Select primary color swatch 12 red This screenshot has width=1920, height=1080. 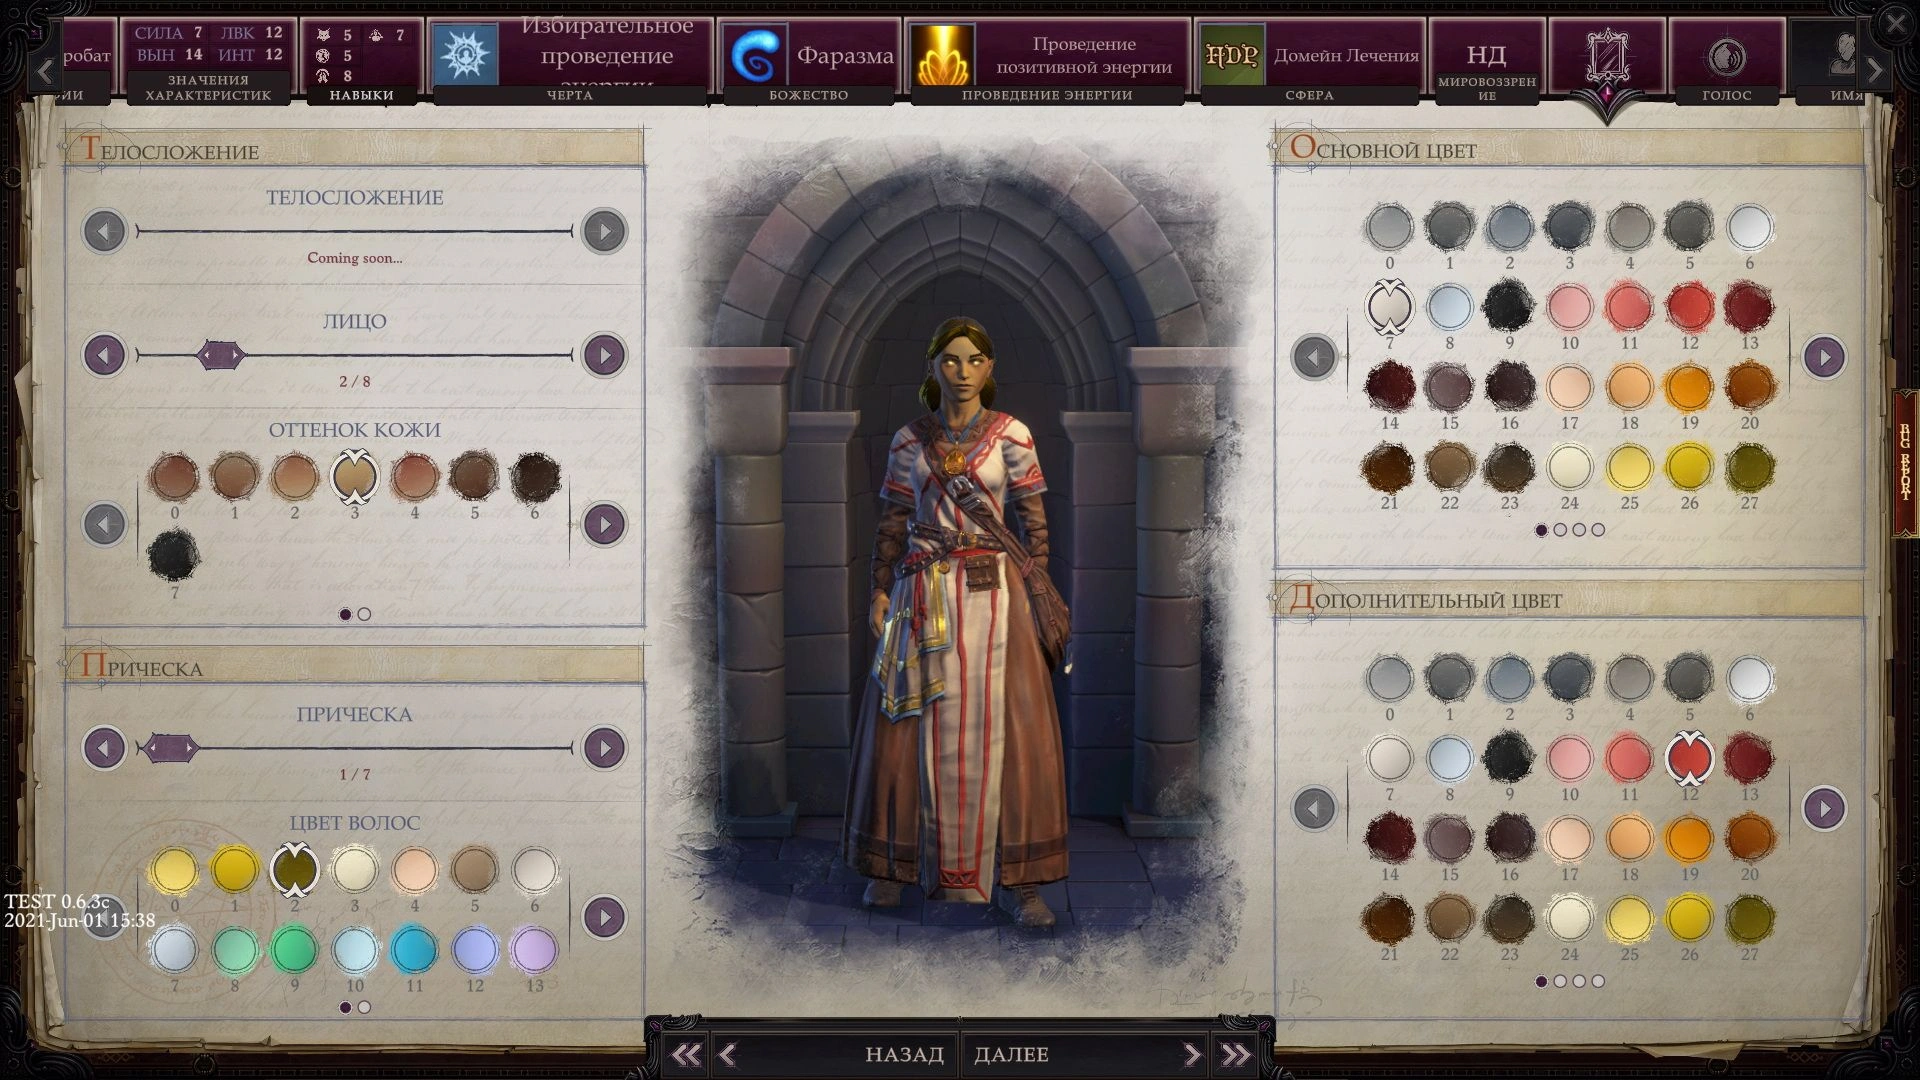(x=1689, y=307)
